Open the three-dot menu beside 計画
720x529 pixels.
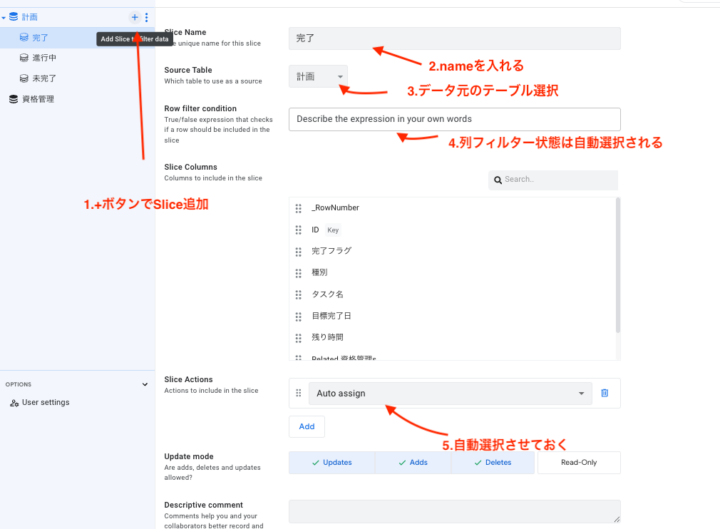click(147, 17)
